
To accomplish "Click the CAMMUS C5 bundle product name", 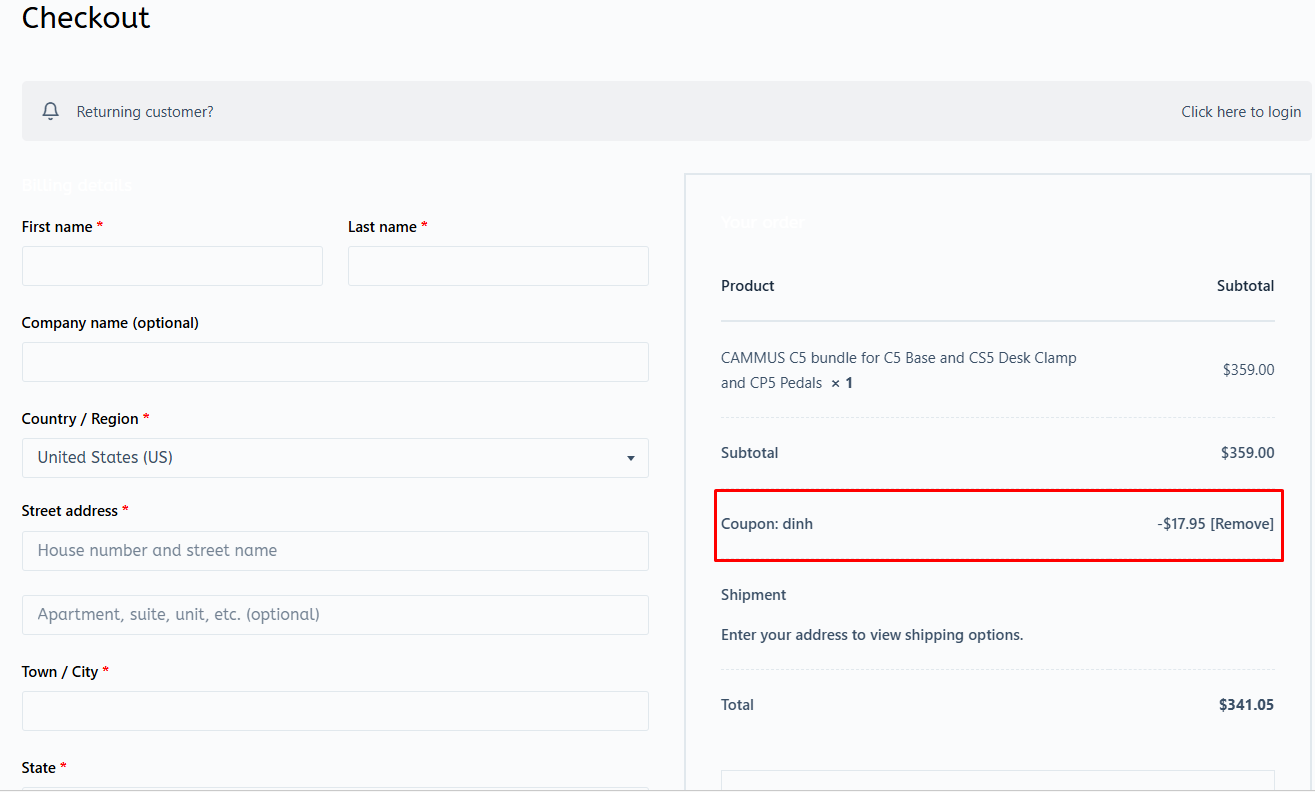I will (x=899, y=370).
